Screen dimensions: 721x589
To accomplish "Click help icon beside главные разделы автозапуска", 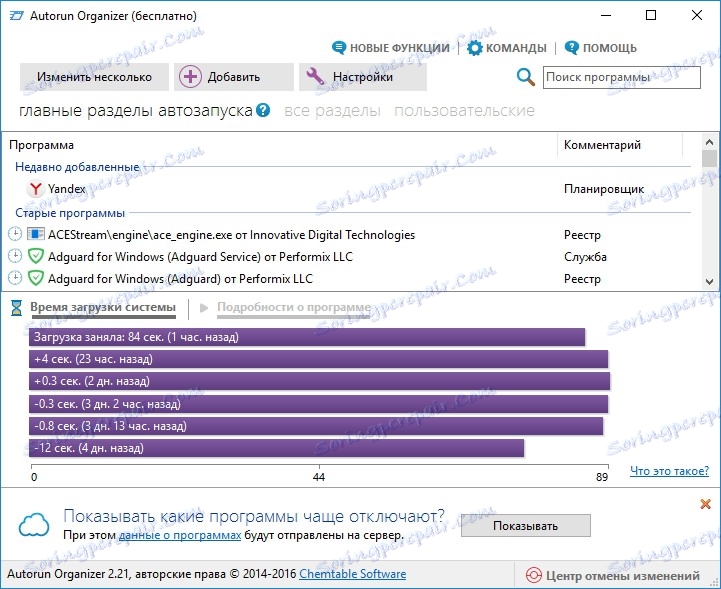I will pyautogui.click(x=263, y=110).
